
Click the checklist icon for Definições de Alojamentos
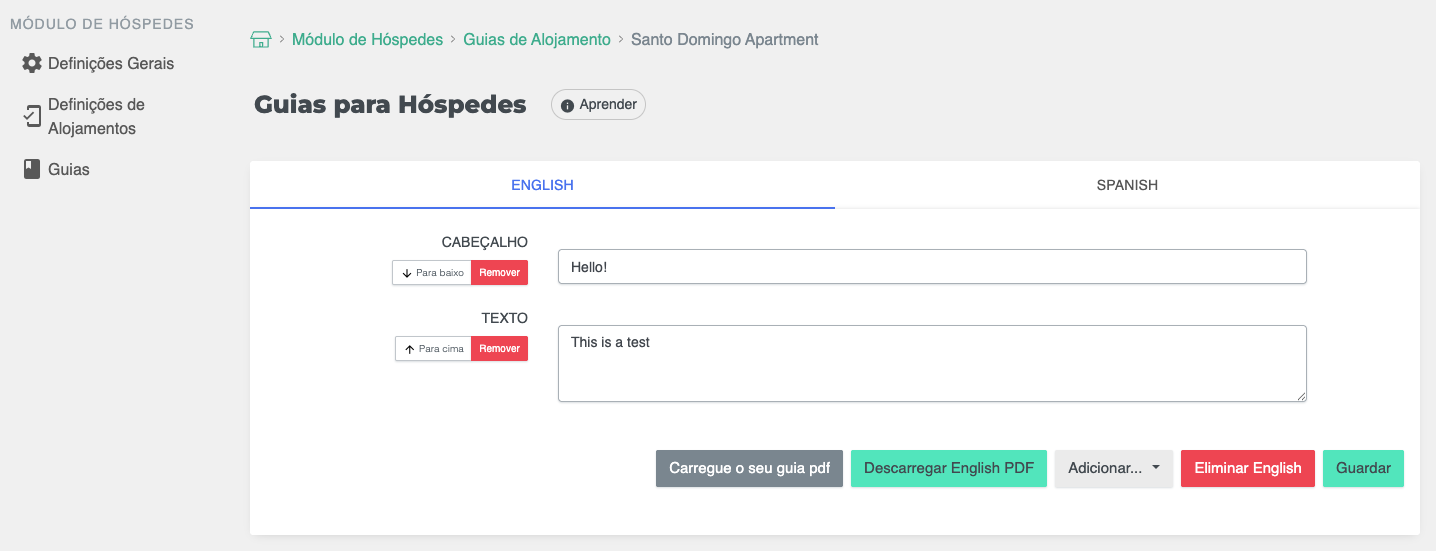(x=32, y=116)
